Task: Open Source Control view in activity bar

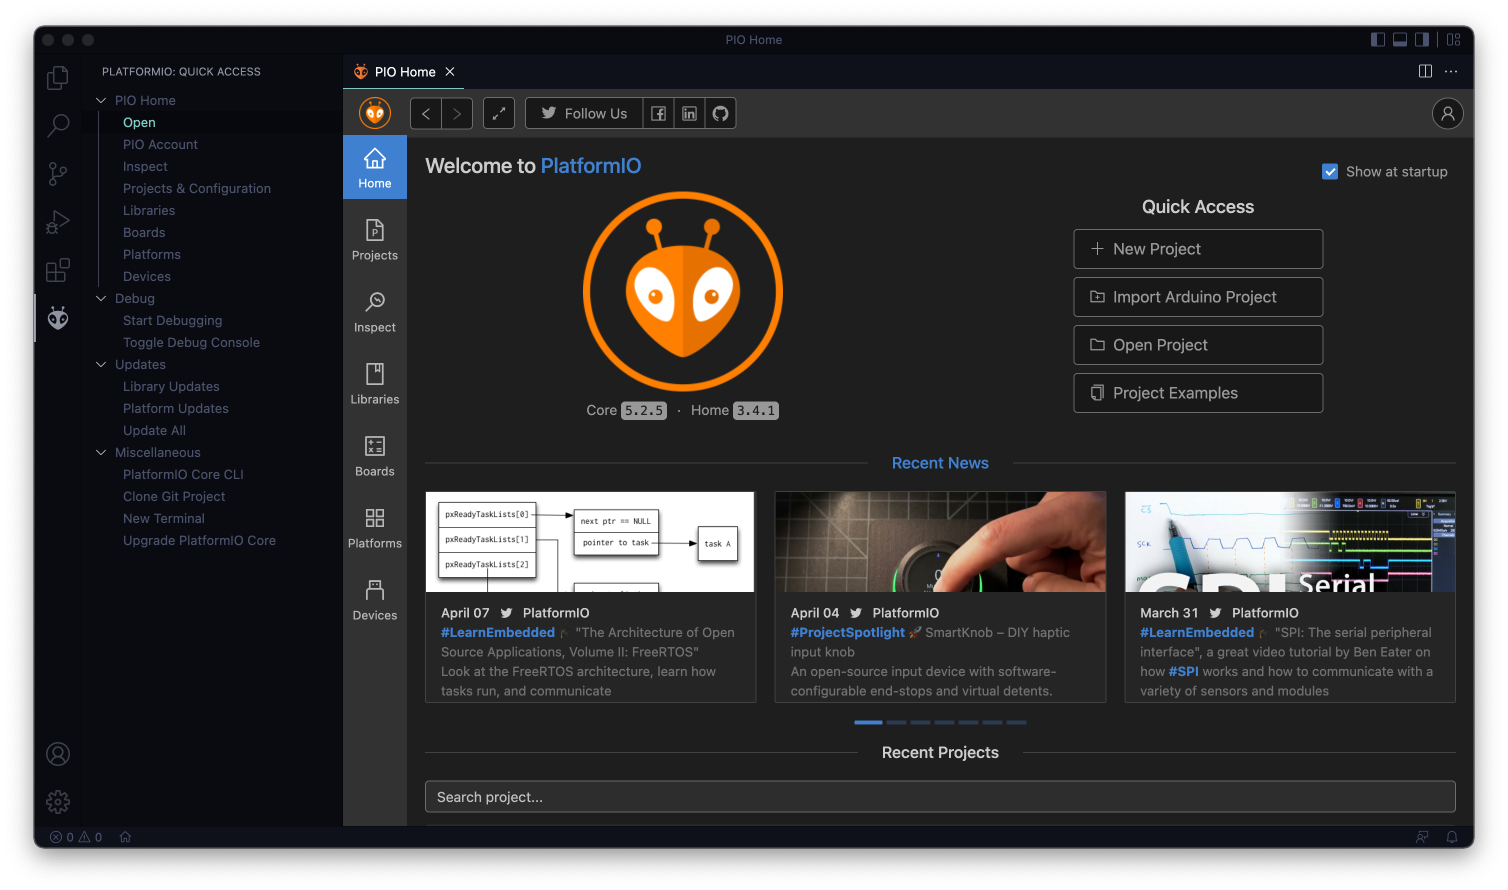Action: click(58, 174)
